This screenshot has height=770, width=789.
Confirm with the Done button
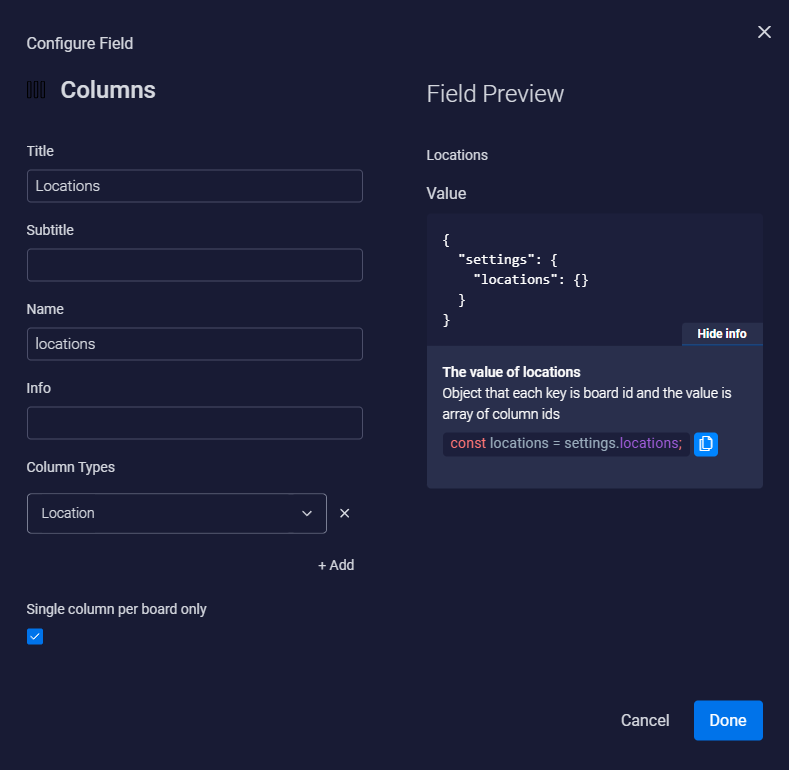pos(728,720)
